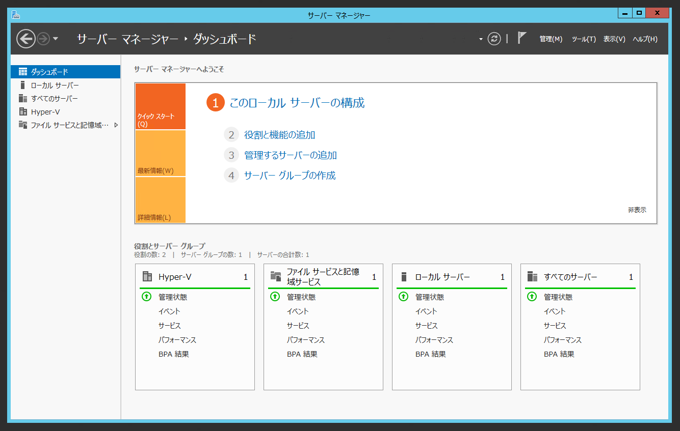Screen dimensions: 680x431
Task: Click the ファイル サービスと記憶域サービス tile icon
Action: click(276, 277)
